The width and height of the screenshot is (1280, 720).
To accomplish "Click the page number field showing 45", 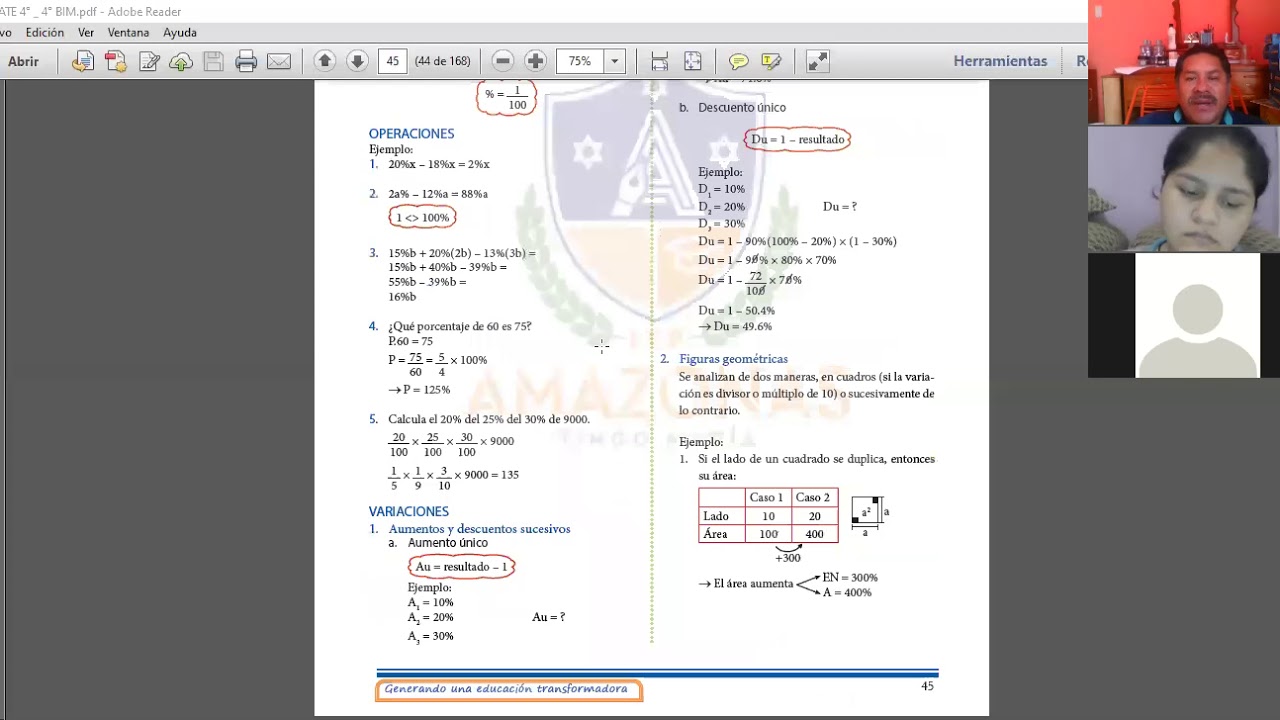I will click(x=392, y=61).
